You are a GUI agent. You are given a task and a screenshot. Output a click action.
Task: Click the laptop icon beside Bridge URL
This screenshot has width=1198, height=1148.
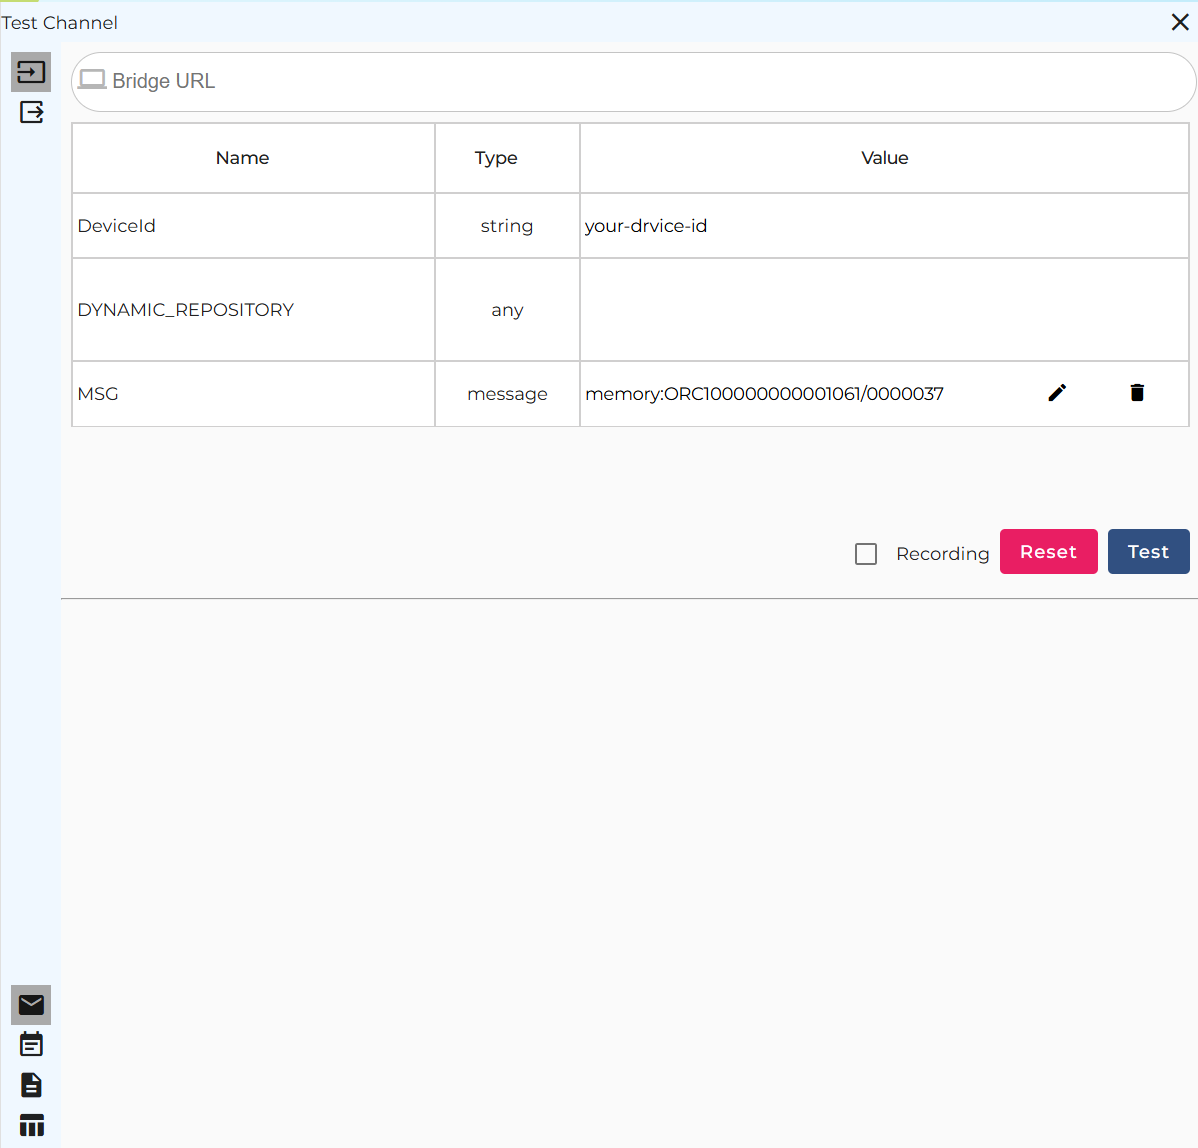point(92,79)
